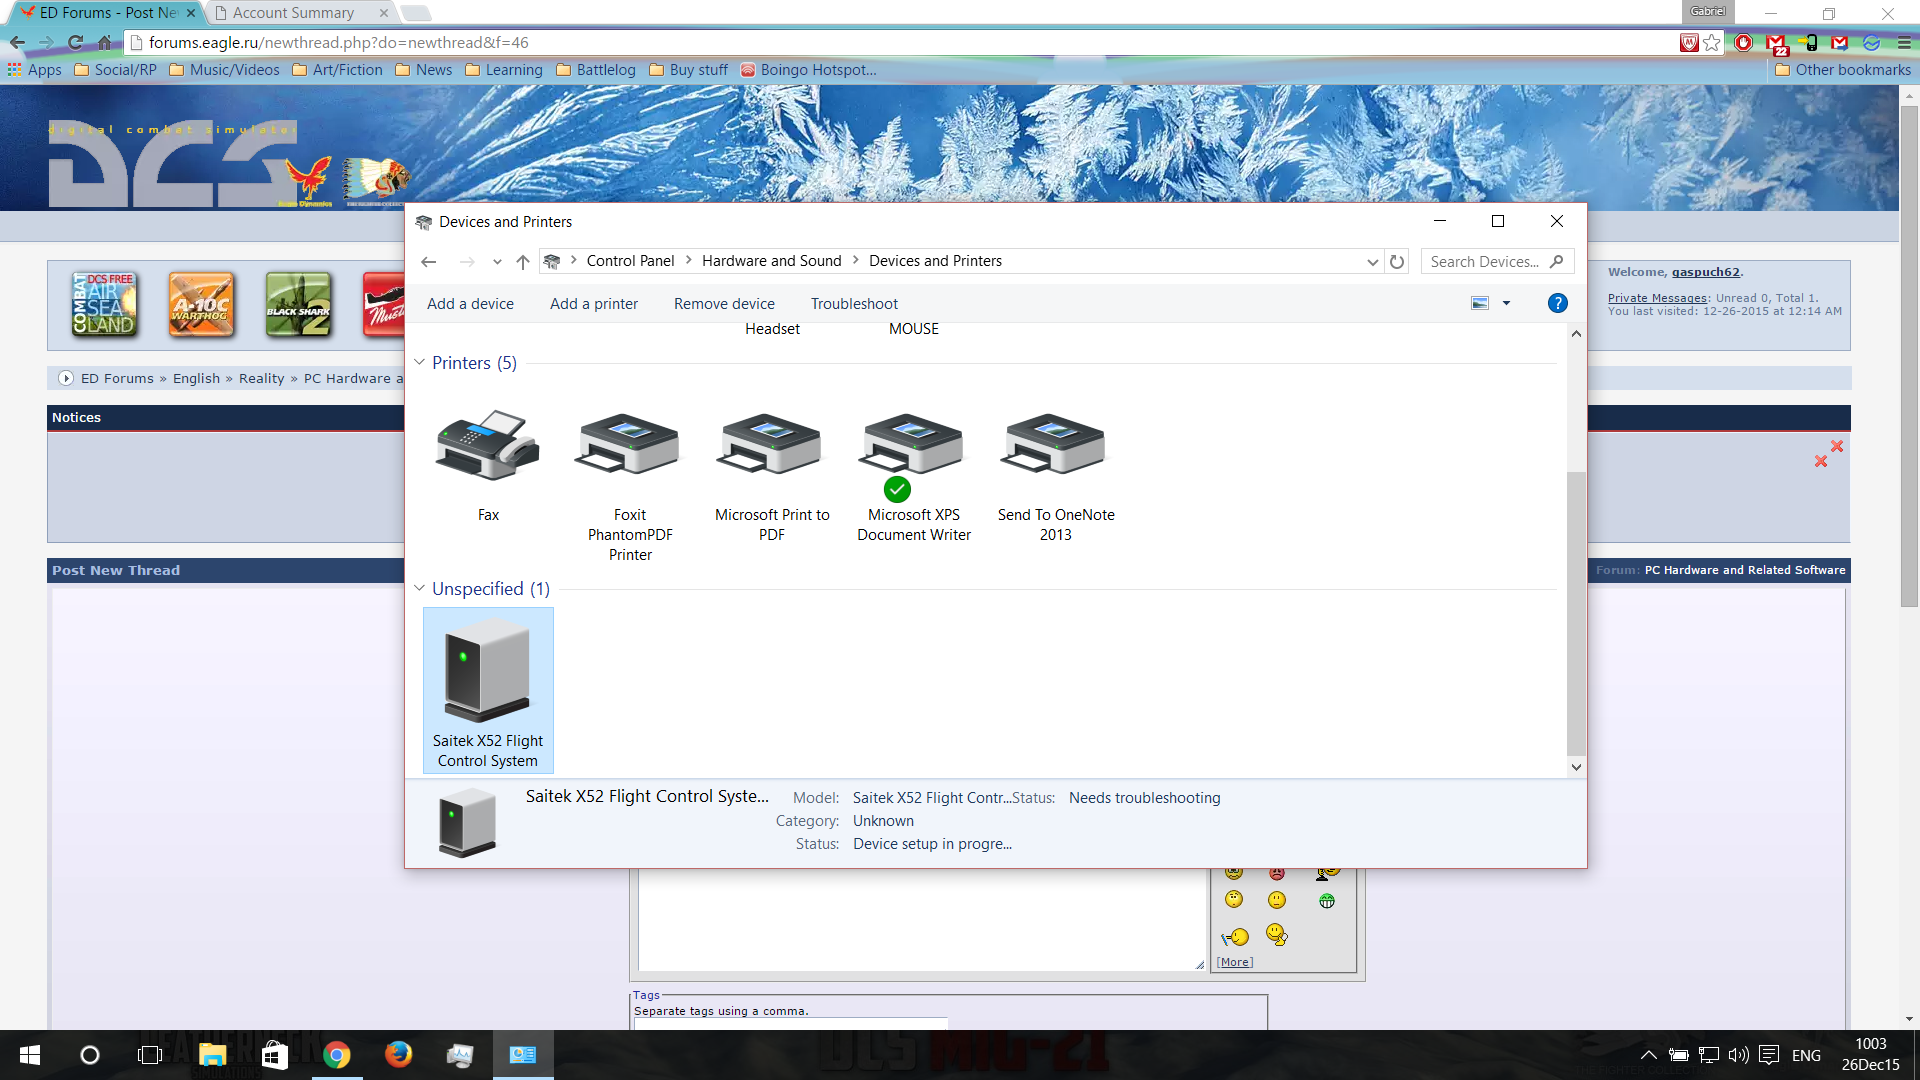Open the gaspuch62 profile link
The width and height of the screenshot is (1920, 1080).
coord(1705,272)
